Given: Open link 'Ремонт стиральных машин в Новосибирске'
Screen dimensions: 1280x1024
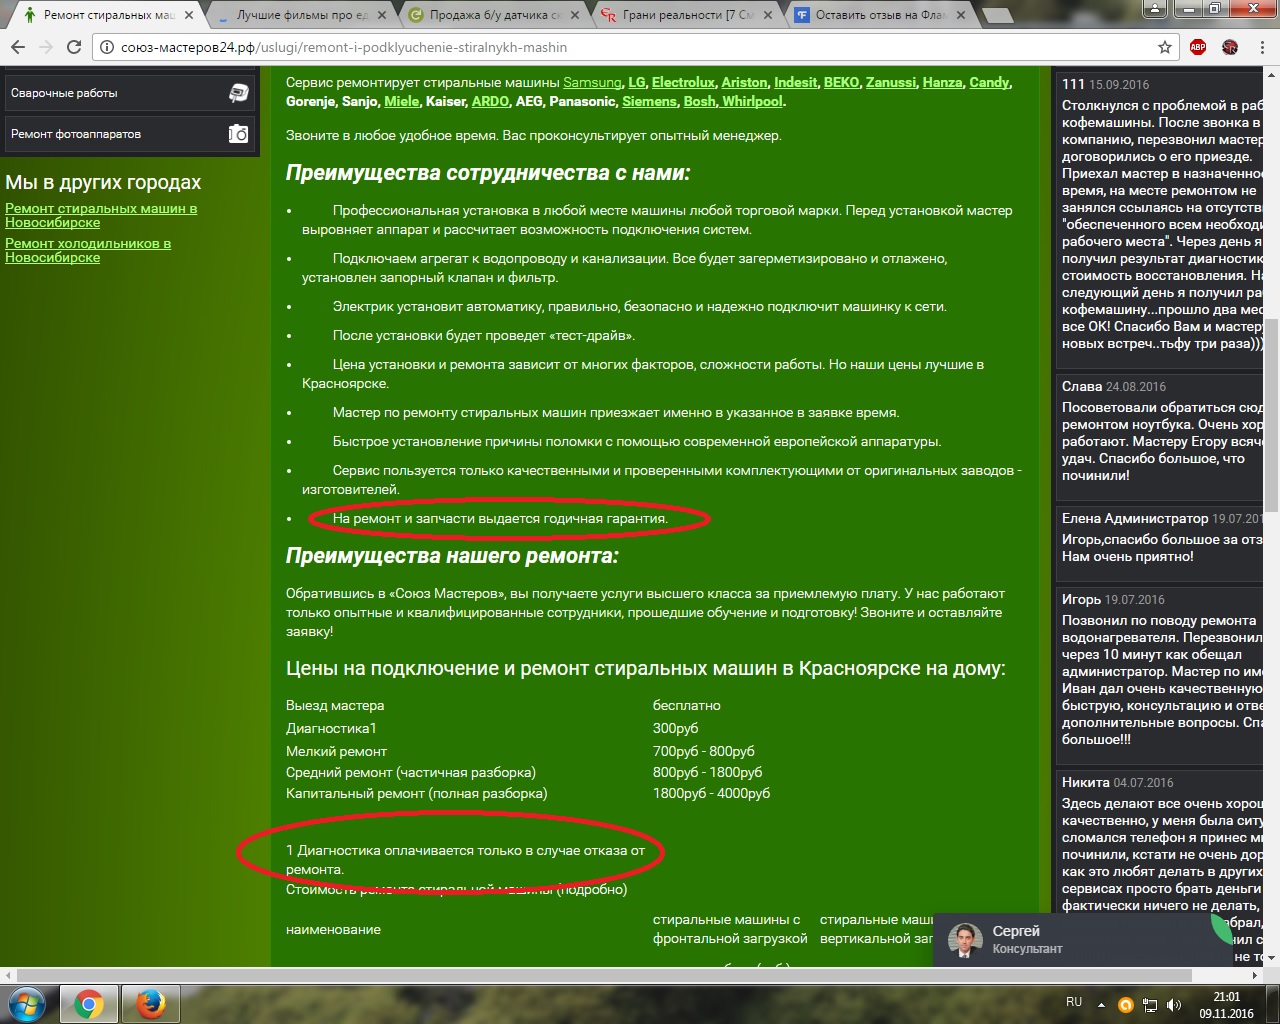Looking at the screenshot, I should point(101,216).
